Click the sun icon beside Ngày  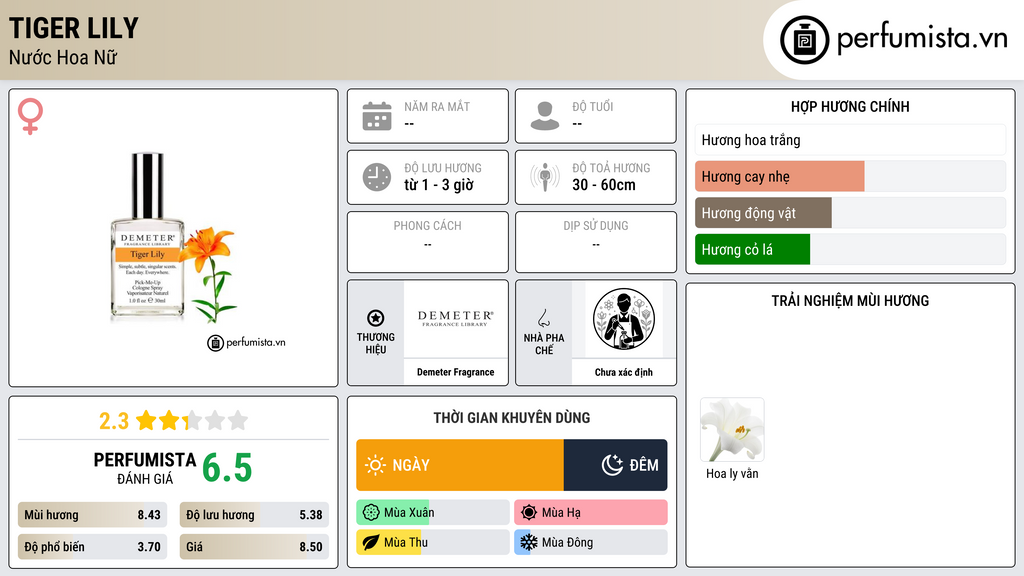point(375,465)
